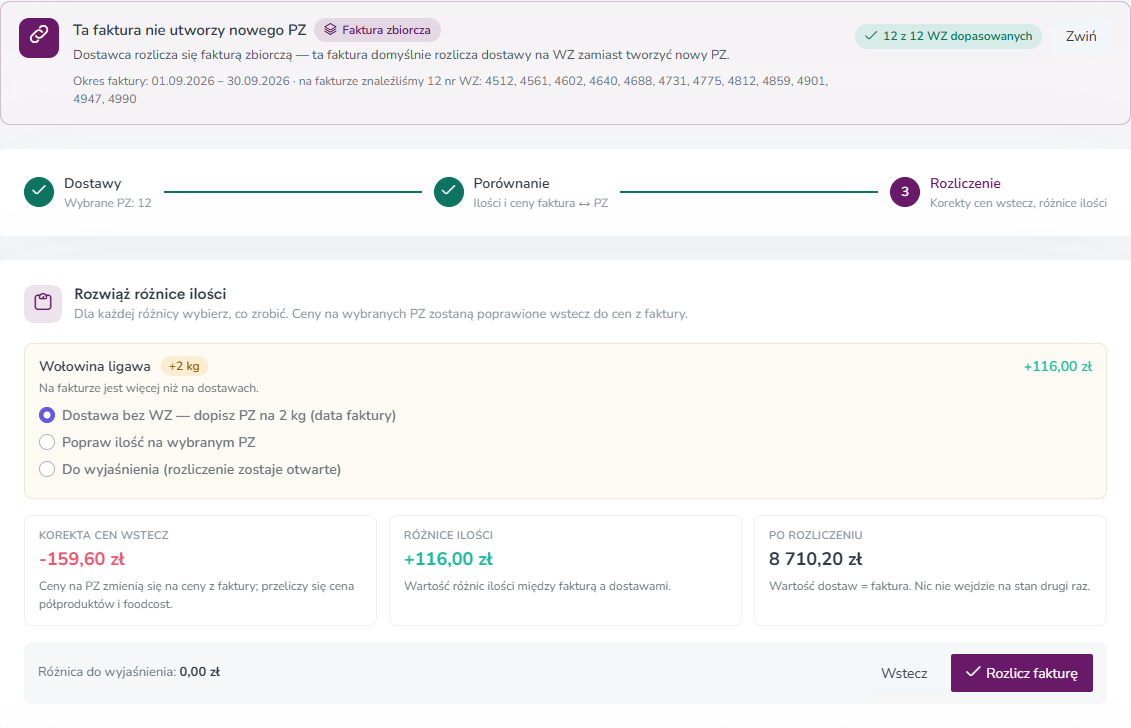This screenshot has width=1131, height=728.
Task: Click the '+116,00 zł' amount in Wołowina row
Action: (x=1057, y=367)
